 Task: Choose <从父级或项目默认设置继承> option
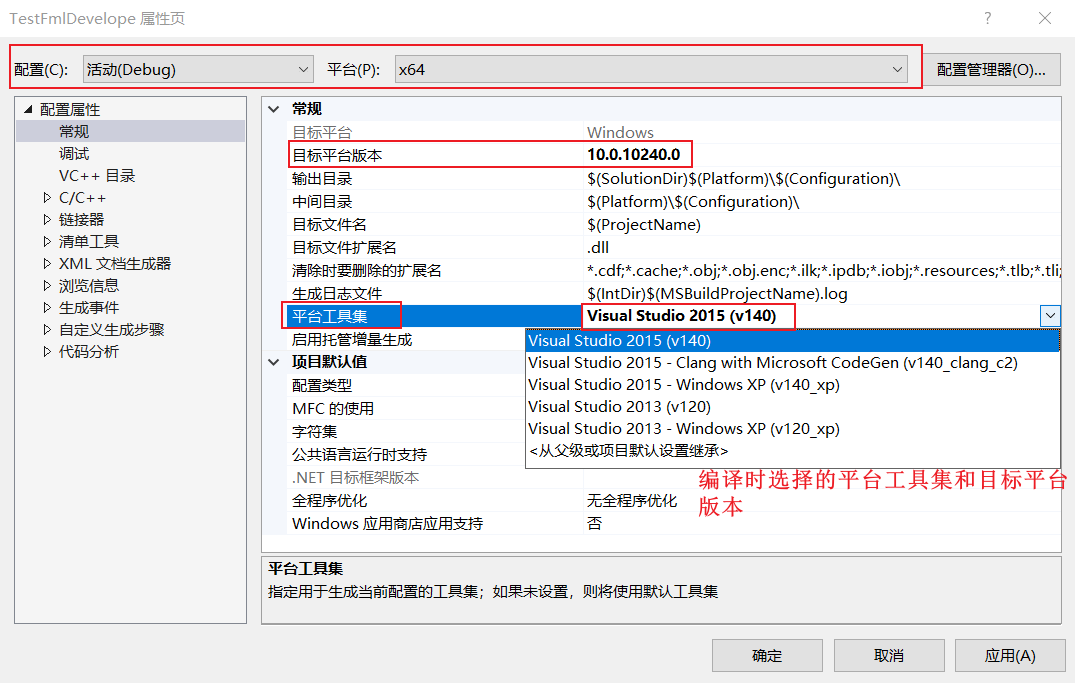click(x=793, y=451)
